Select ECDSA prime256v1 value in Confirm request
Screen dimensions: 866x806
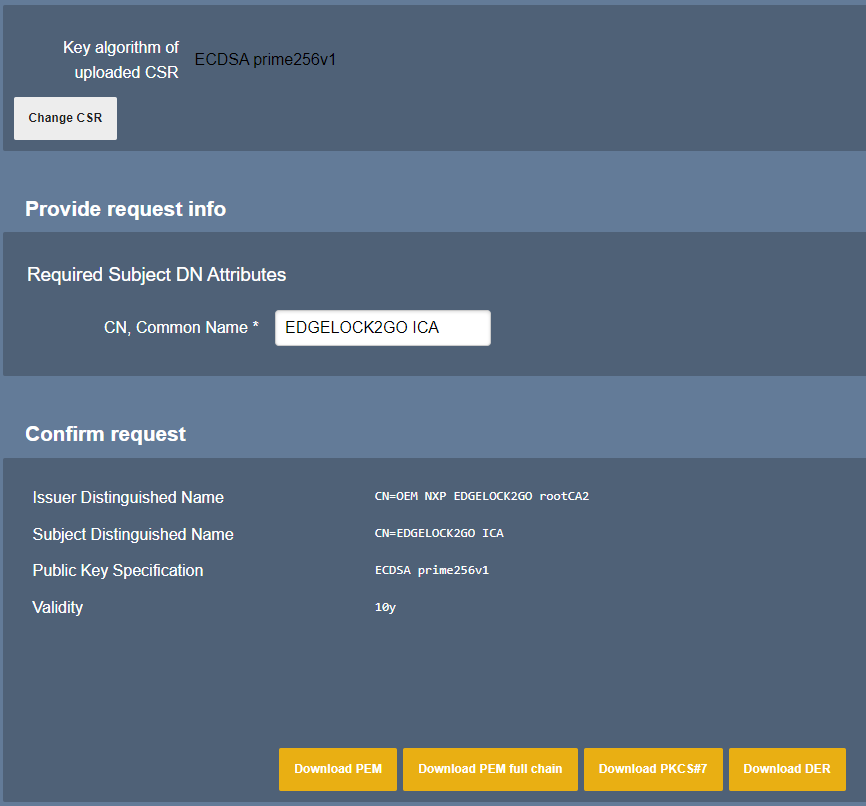point(431,571)
